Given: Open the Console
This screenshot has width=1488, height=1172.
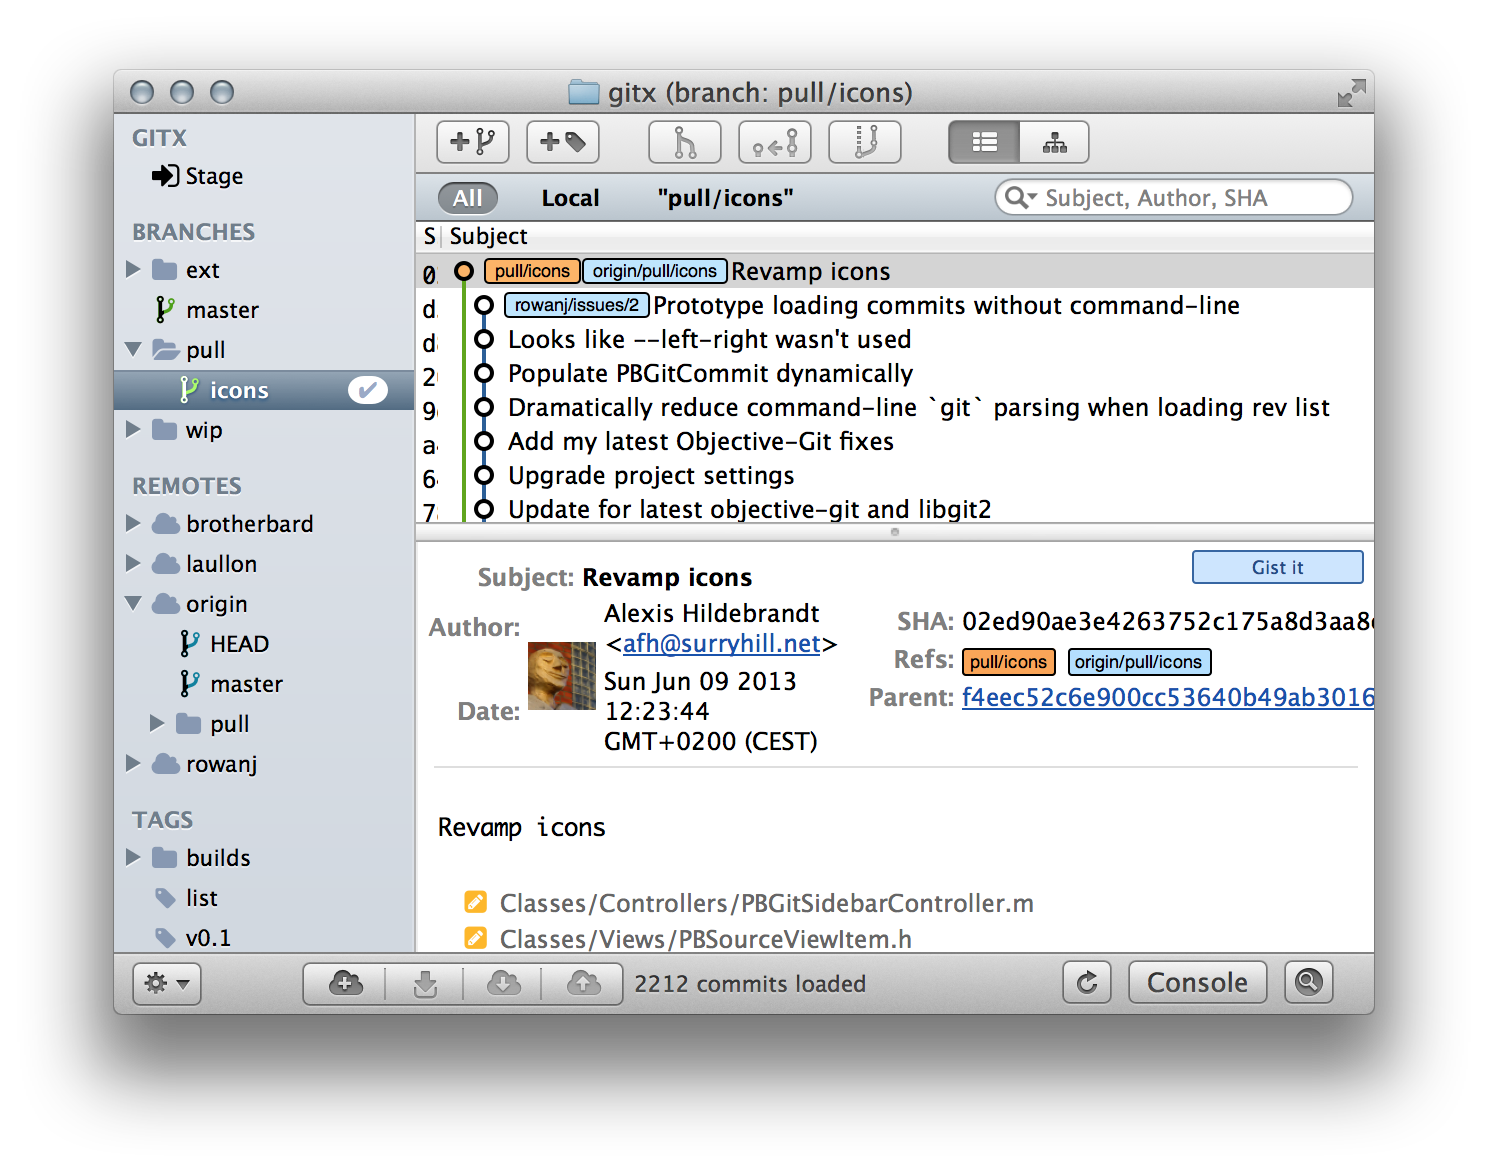Looking at the screenshot, I should [1197, 982].
